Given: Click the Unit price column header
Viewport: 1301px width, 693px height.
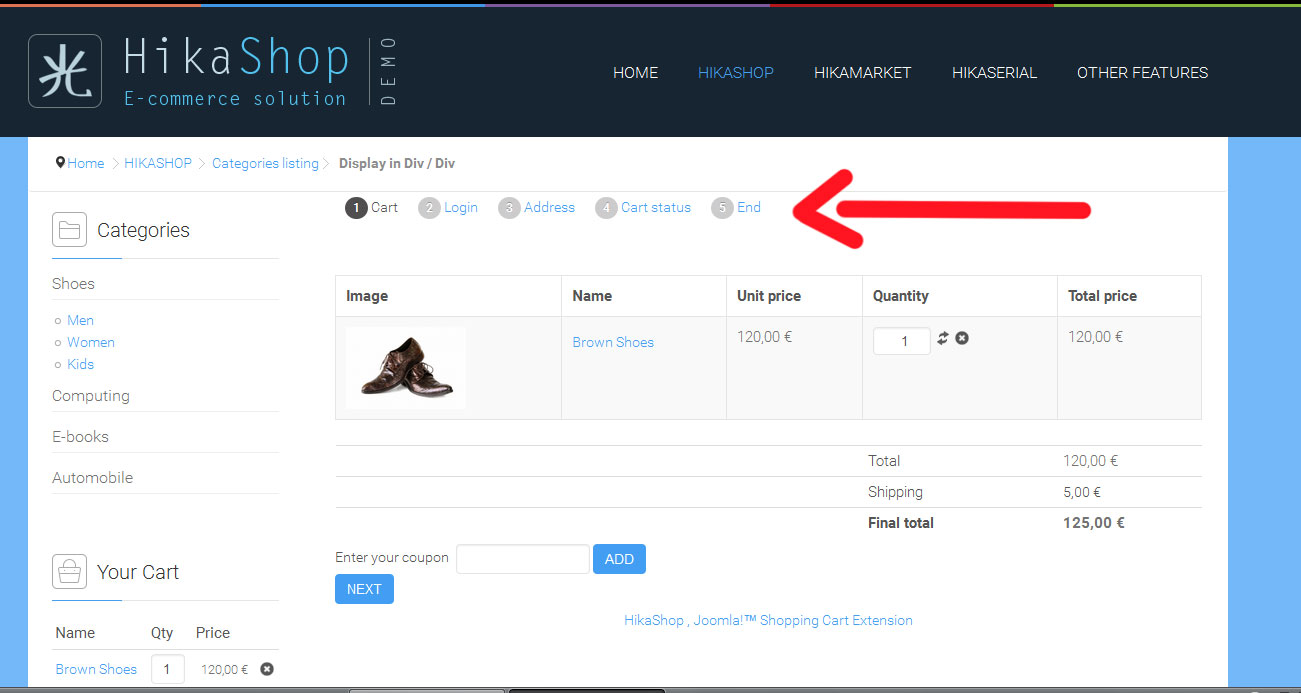Looking at the screenshot, I should coord(769,296).
